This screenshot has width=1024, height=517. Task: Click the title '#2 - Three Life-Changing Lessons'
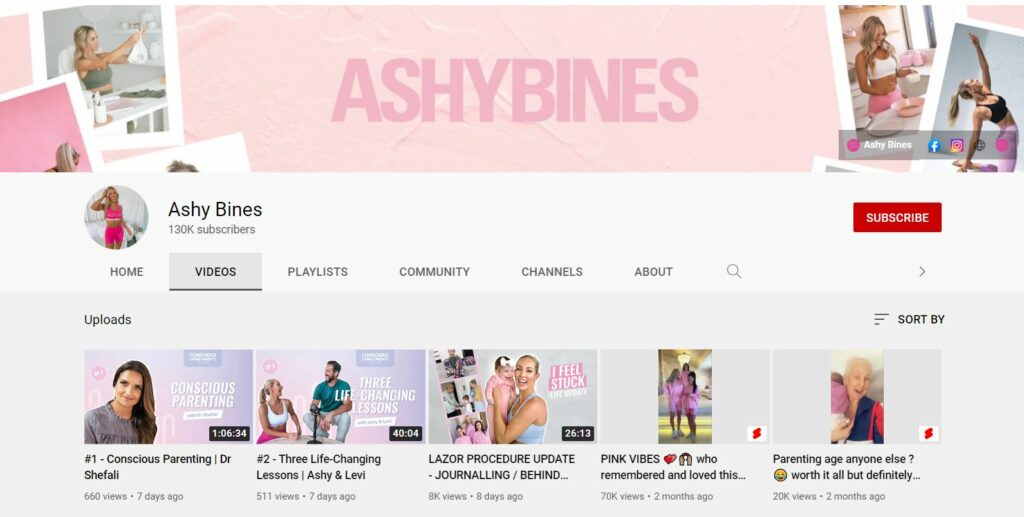(x=319, y=467)
